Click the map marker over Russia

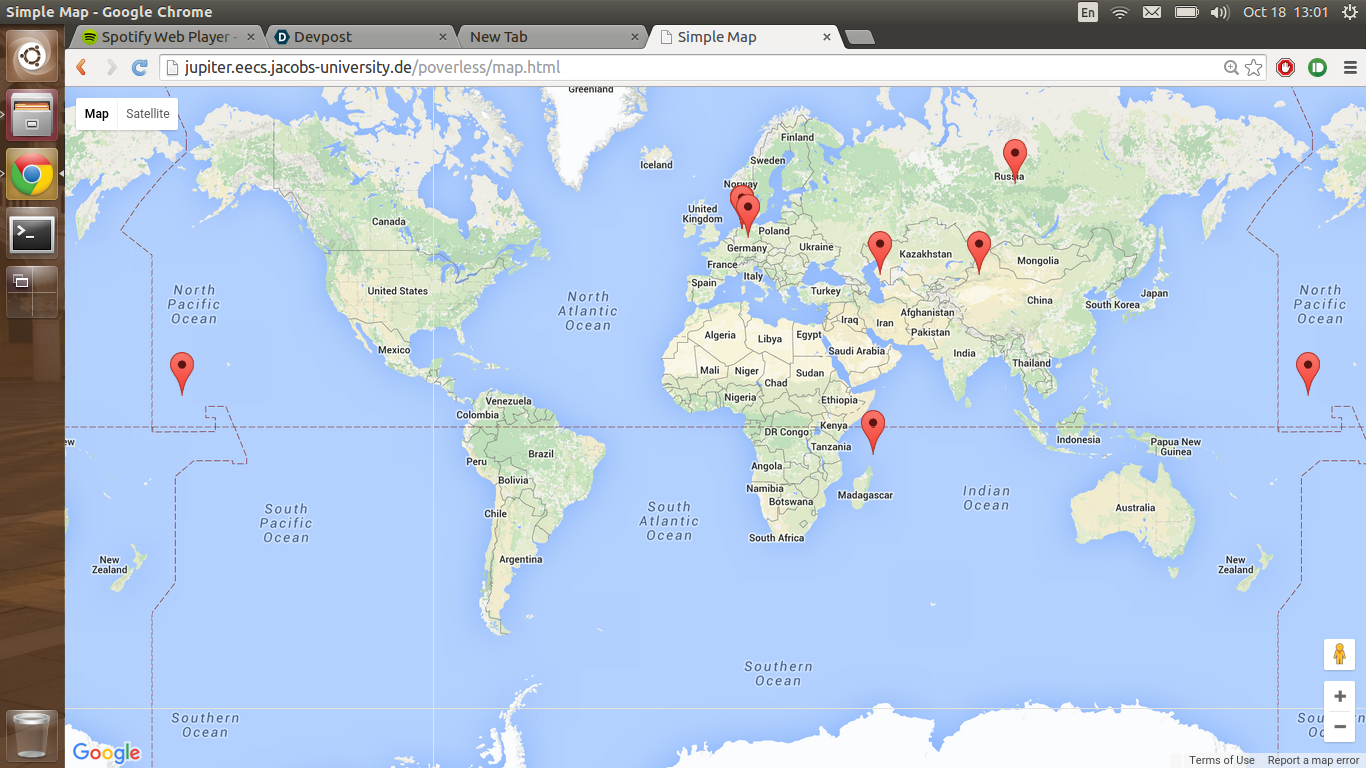(1015, 160)
